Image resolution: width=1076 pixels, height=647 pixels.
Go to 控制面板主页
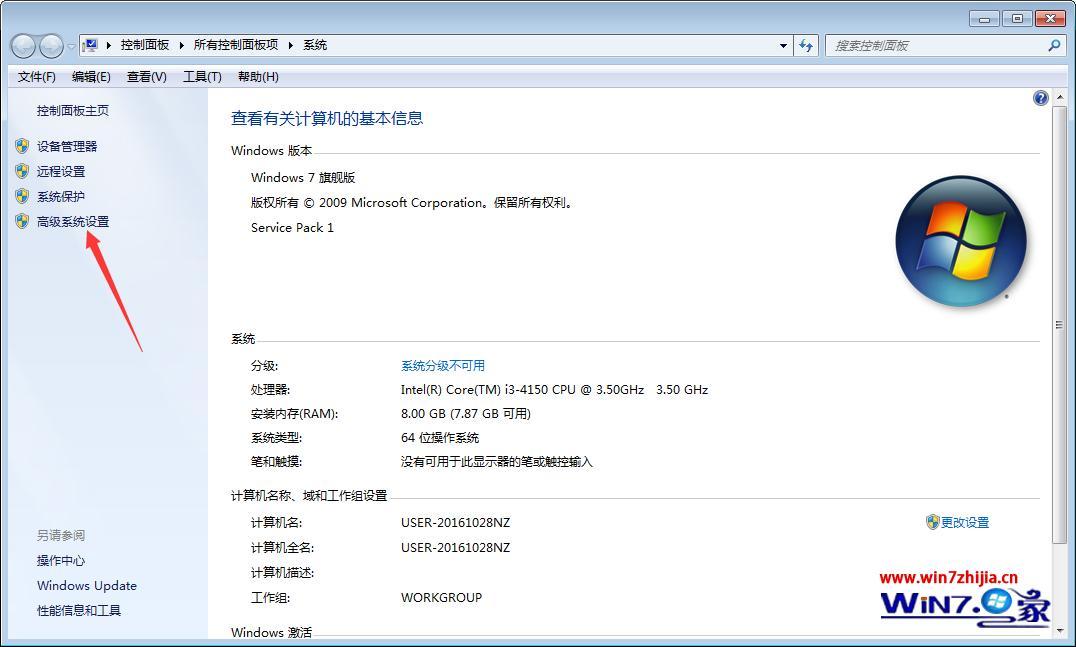click(x=73, y=110)
